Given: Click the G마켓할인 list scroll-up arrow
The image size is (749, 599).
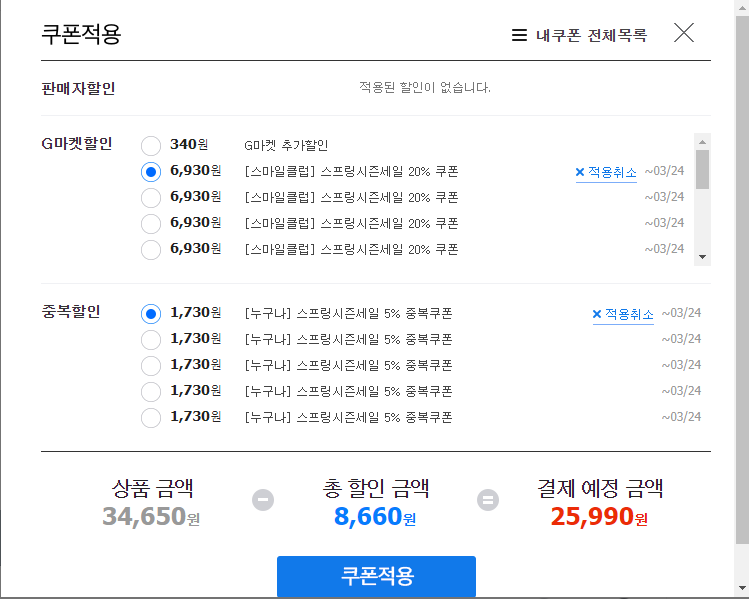Looking at the screenshot, I should tap(702, 142).
